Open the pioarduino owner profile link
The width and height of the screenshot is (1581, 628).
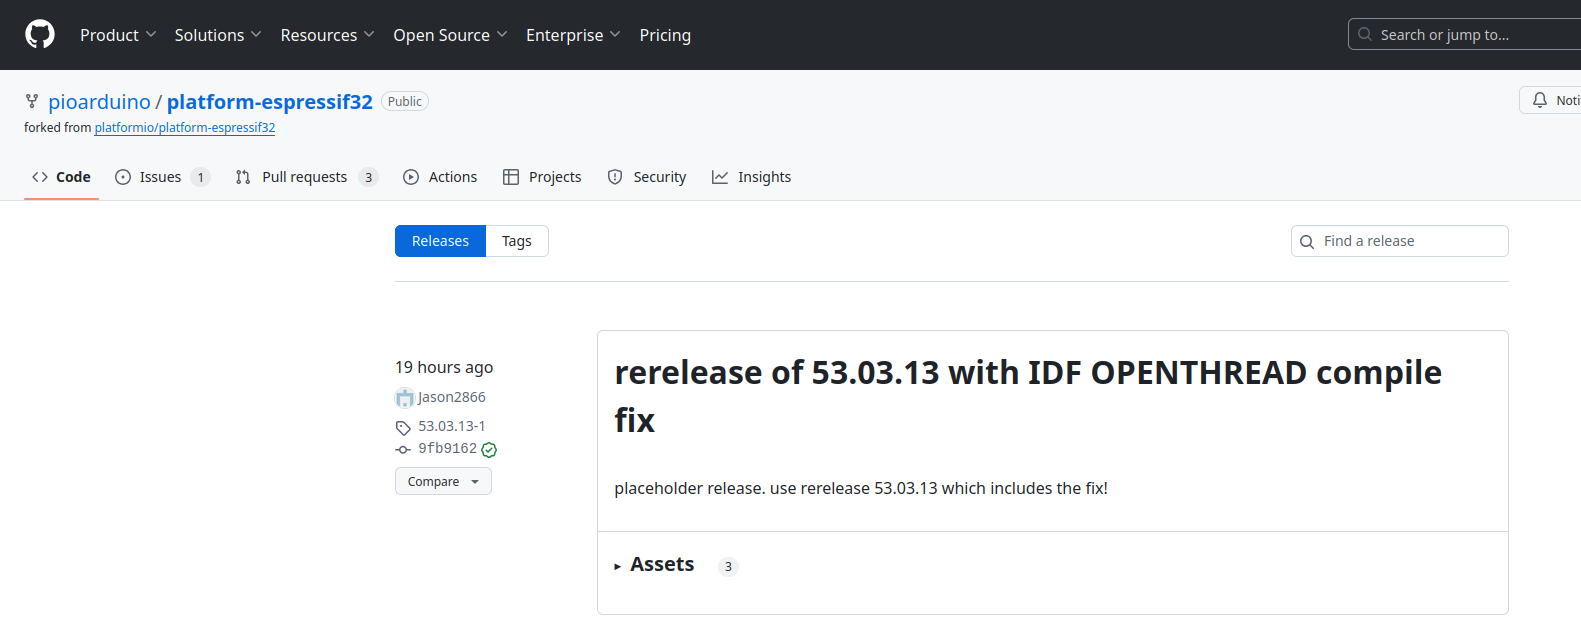[x=99, y=102]
